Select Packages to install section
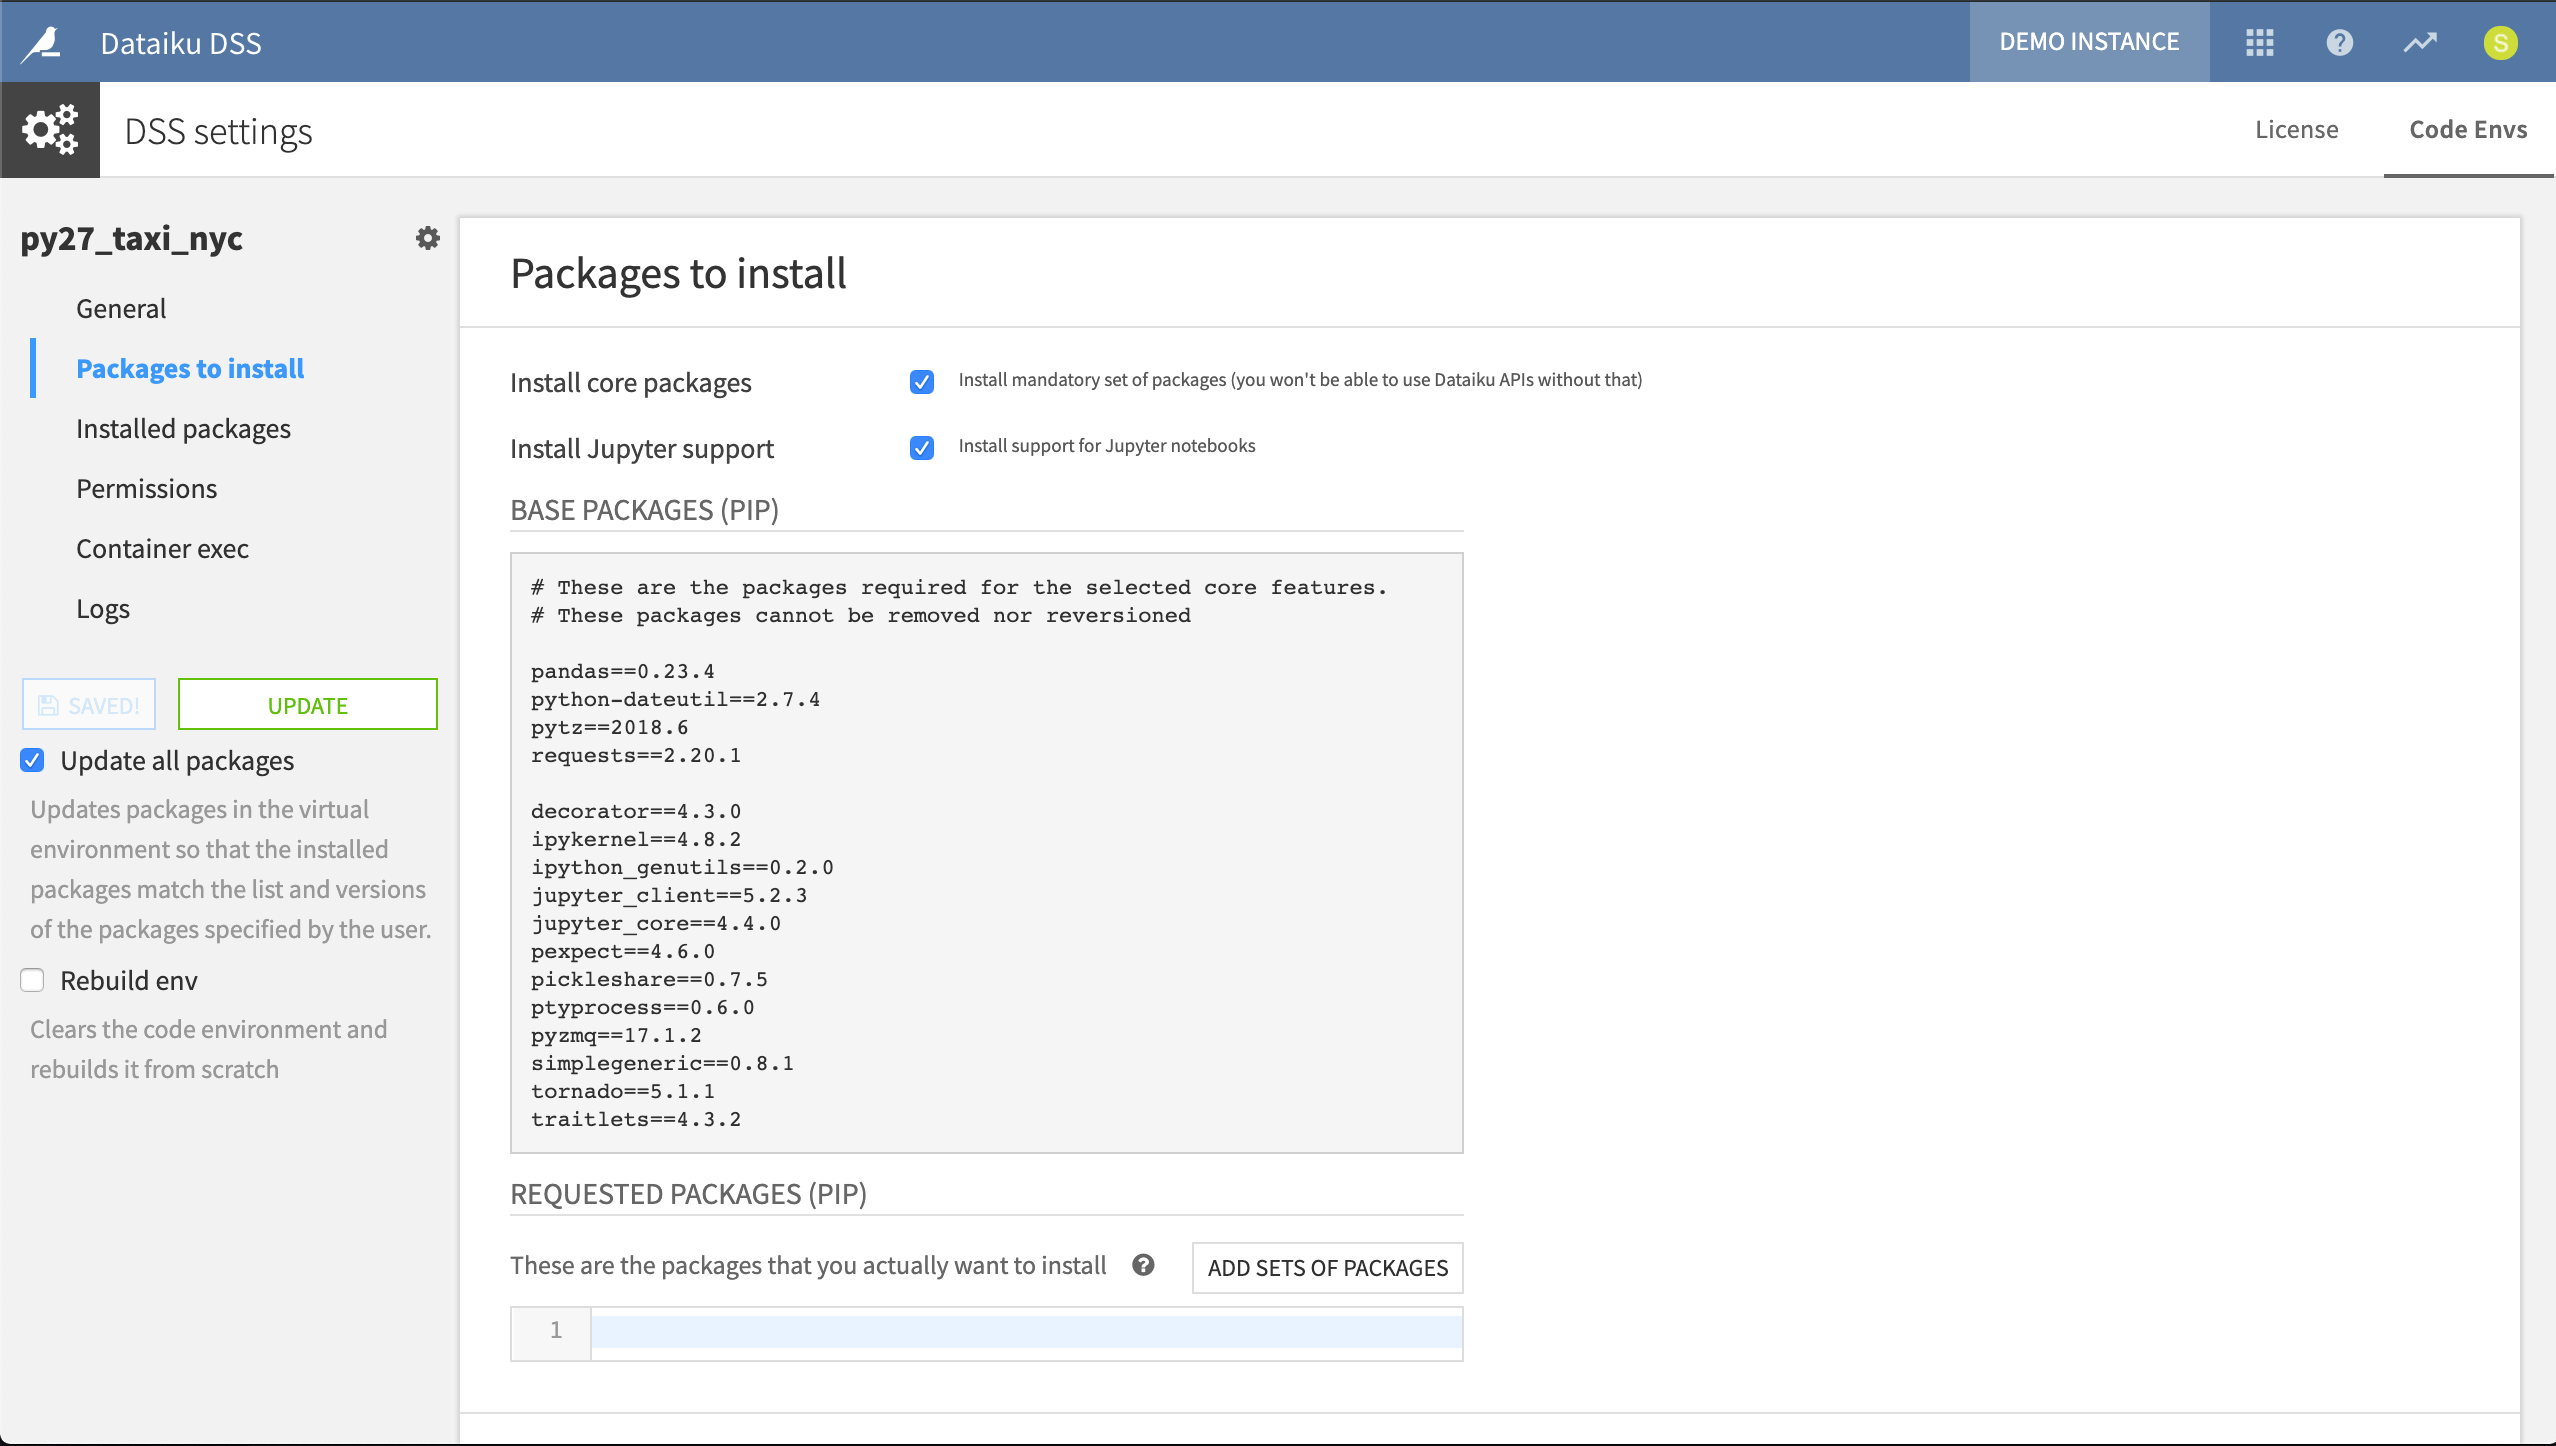The height and width of the screenshot is (1446, 2556). pos(190,368)
